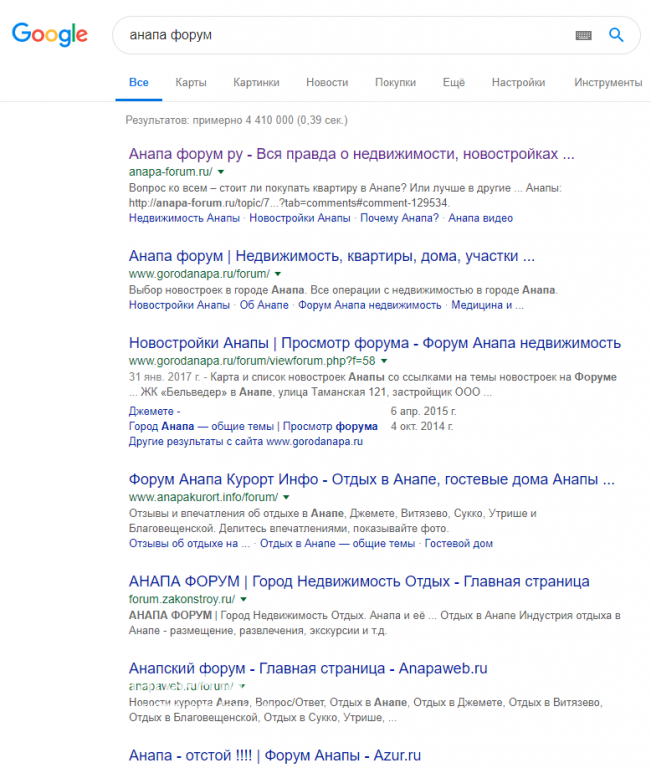Expand dropdown arrow next to www.anapakurort.info/forum/
The width and height of the screenshot is (651, 768).
286,497
